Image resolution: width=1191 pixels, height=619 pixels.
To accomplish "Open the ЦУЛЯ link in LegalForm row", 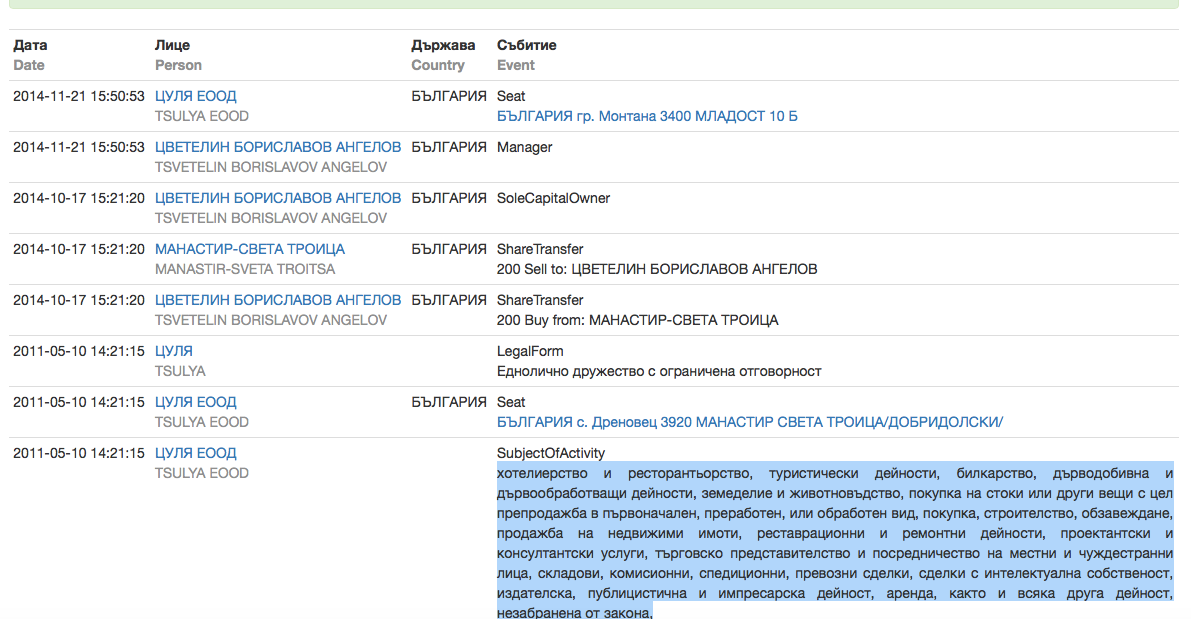I will 174,351.
